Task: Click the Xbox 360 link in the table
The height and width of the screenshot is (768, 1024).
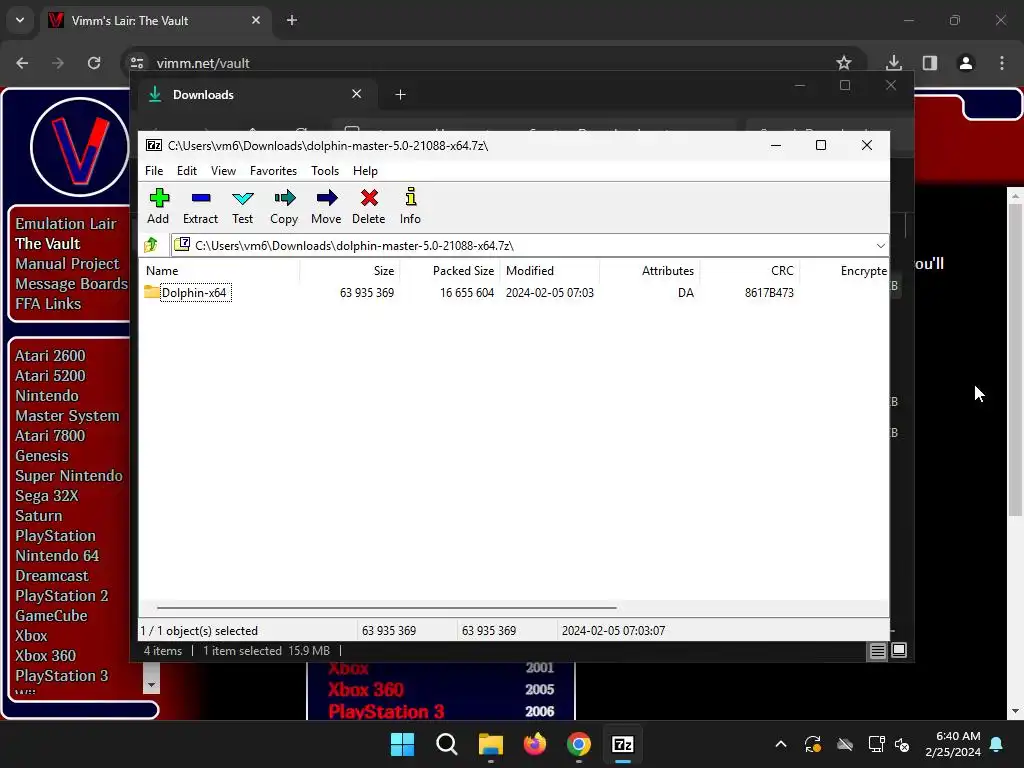Action: point(365,690)
